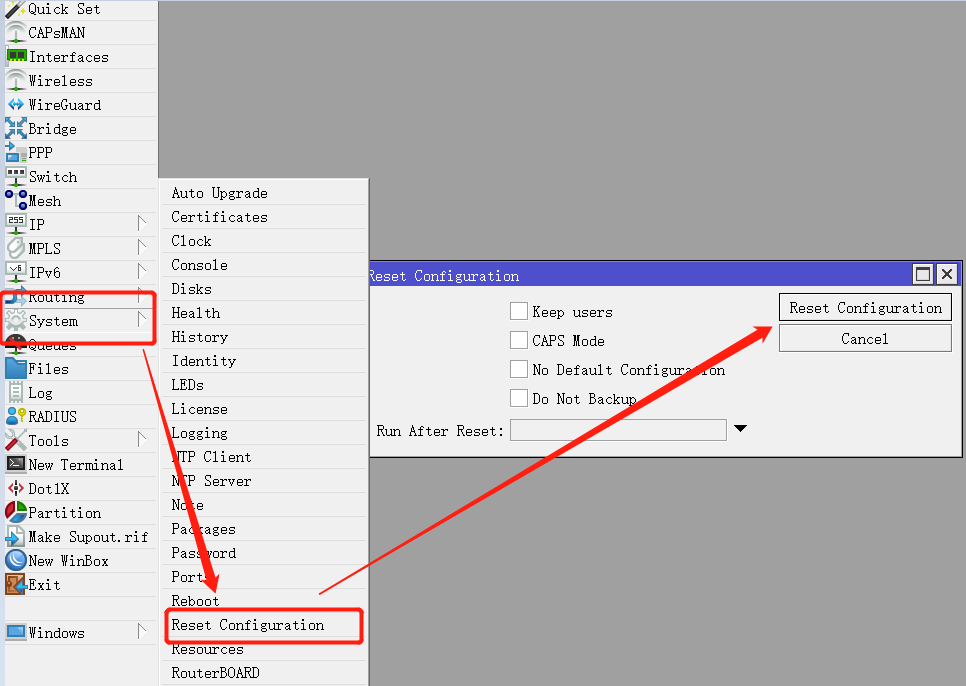The width and height of the screenshot is (966, 686).
Task: Click the RADIUS users icon
Action: [x=15, y=417]
